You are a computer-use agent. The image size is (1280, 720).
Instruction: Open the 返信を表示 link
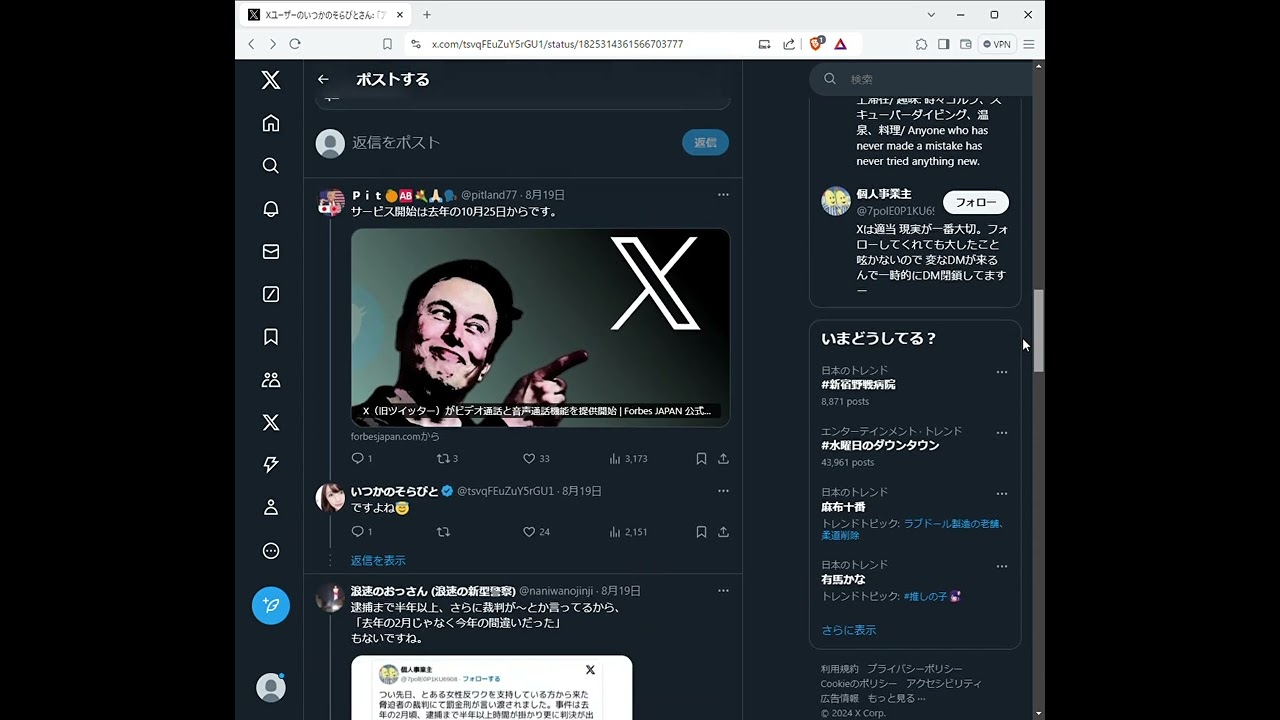378,561
